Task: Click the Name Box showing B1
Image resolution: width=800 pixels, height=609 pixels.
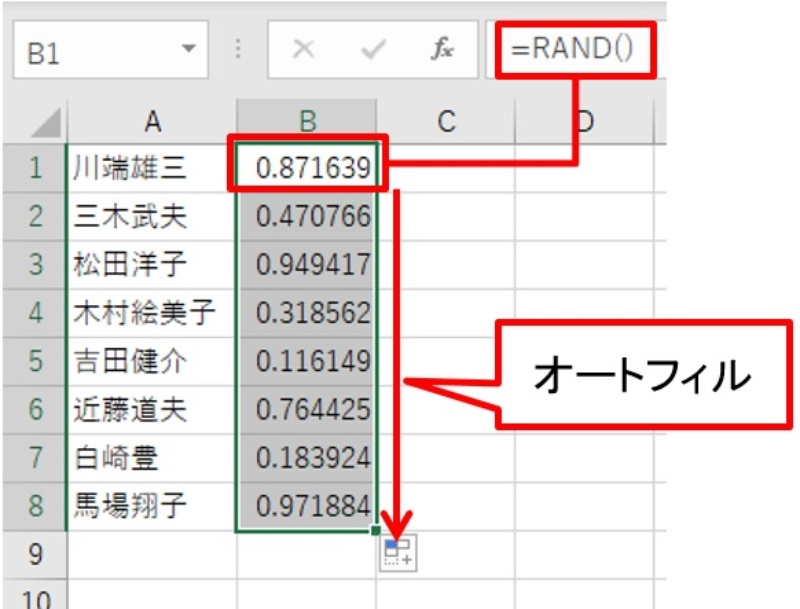Action: (x=90, y=50)
